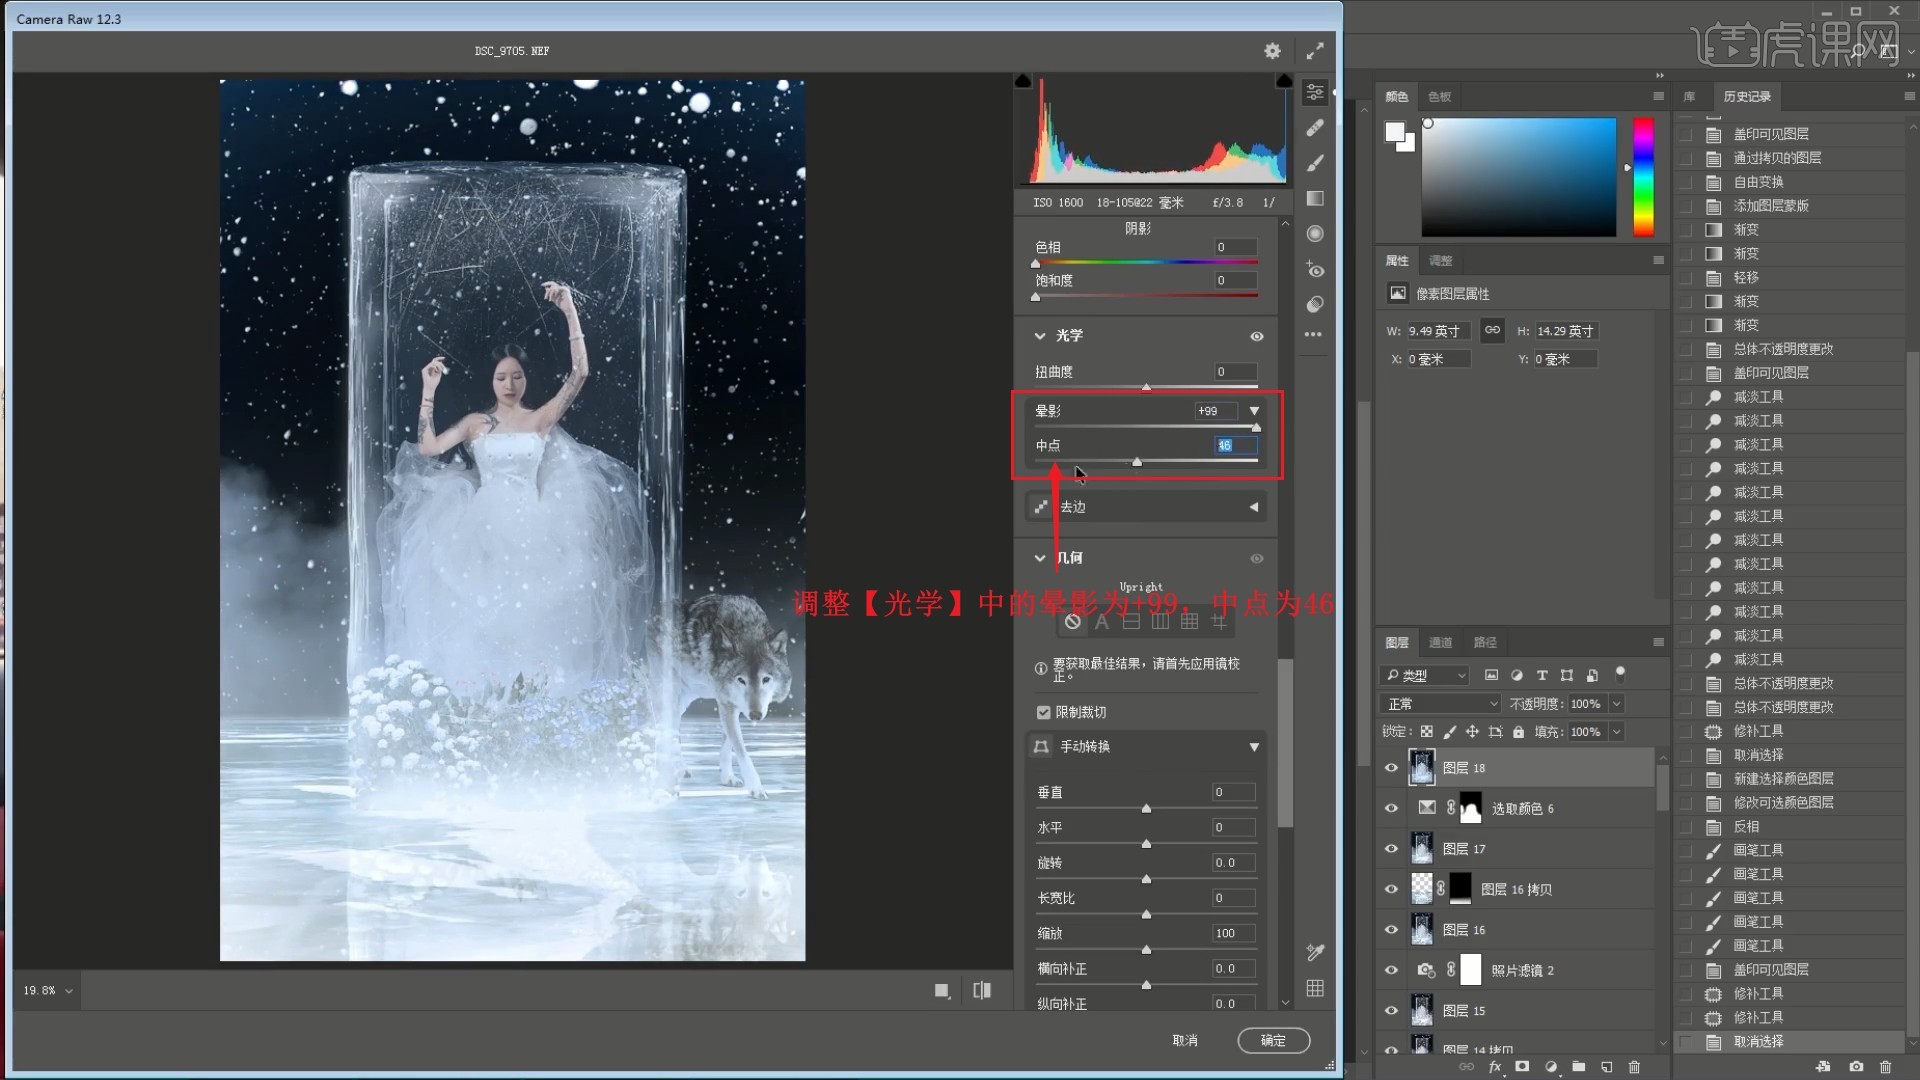Click the 确定 button

[x=1273, y=1040]
